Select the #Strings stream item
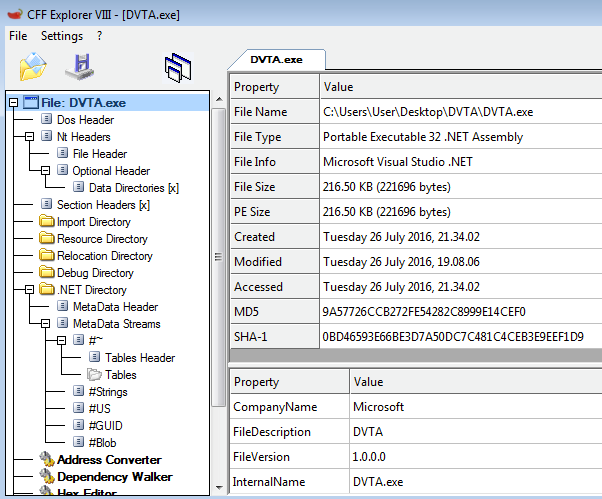Screen dimensions: 602x499 coord(107,392)
